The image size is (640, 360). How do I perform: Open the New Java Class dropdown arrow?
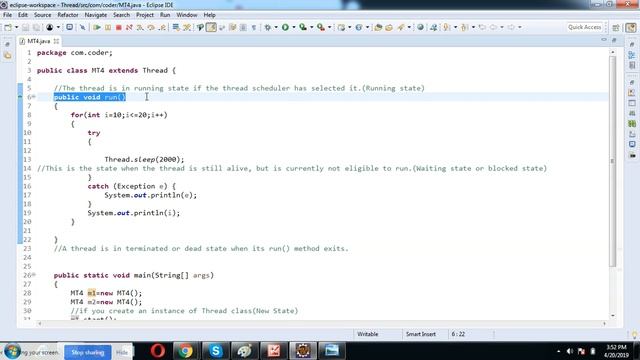[367, 27]
